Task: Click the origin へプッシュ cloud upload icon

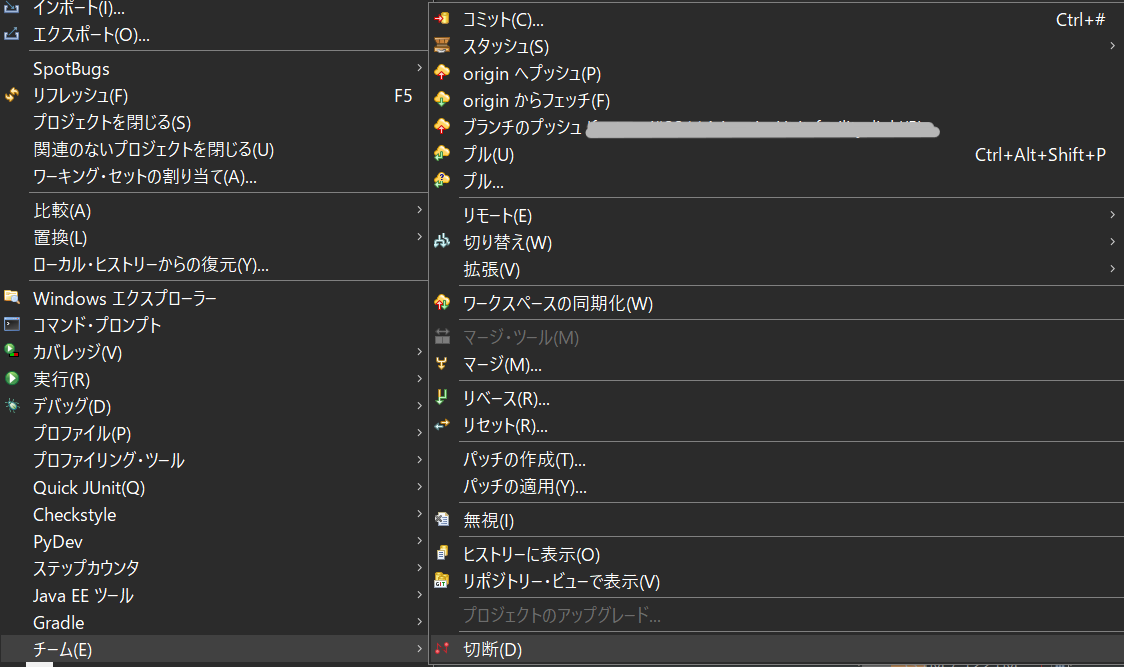Action: coord(441,73)
